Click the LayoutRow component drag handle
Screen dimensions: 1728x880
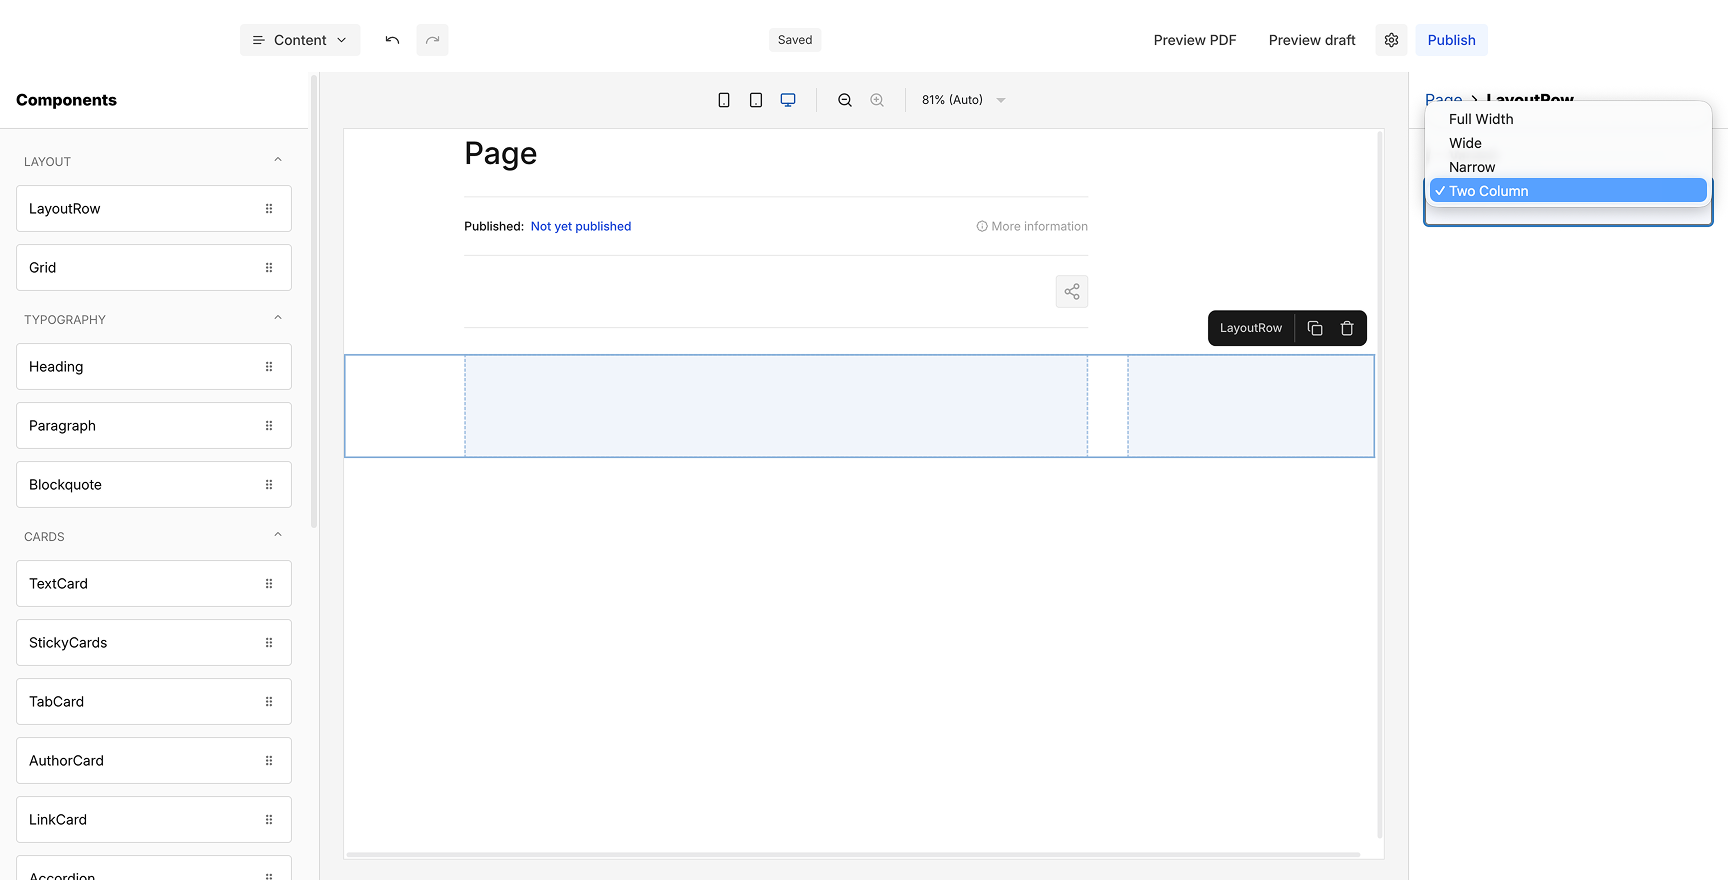[x=269, y=209]
